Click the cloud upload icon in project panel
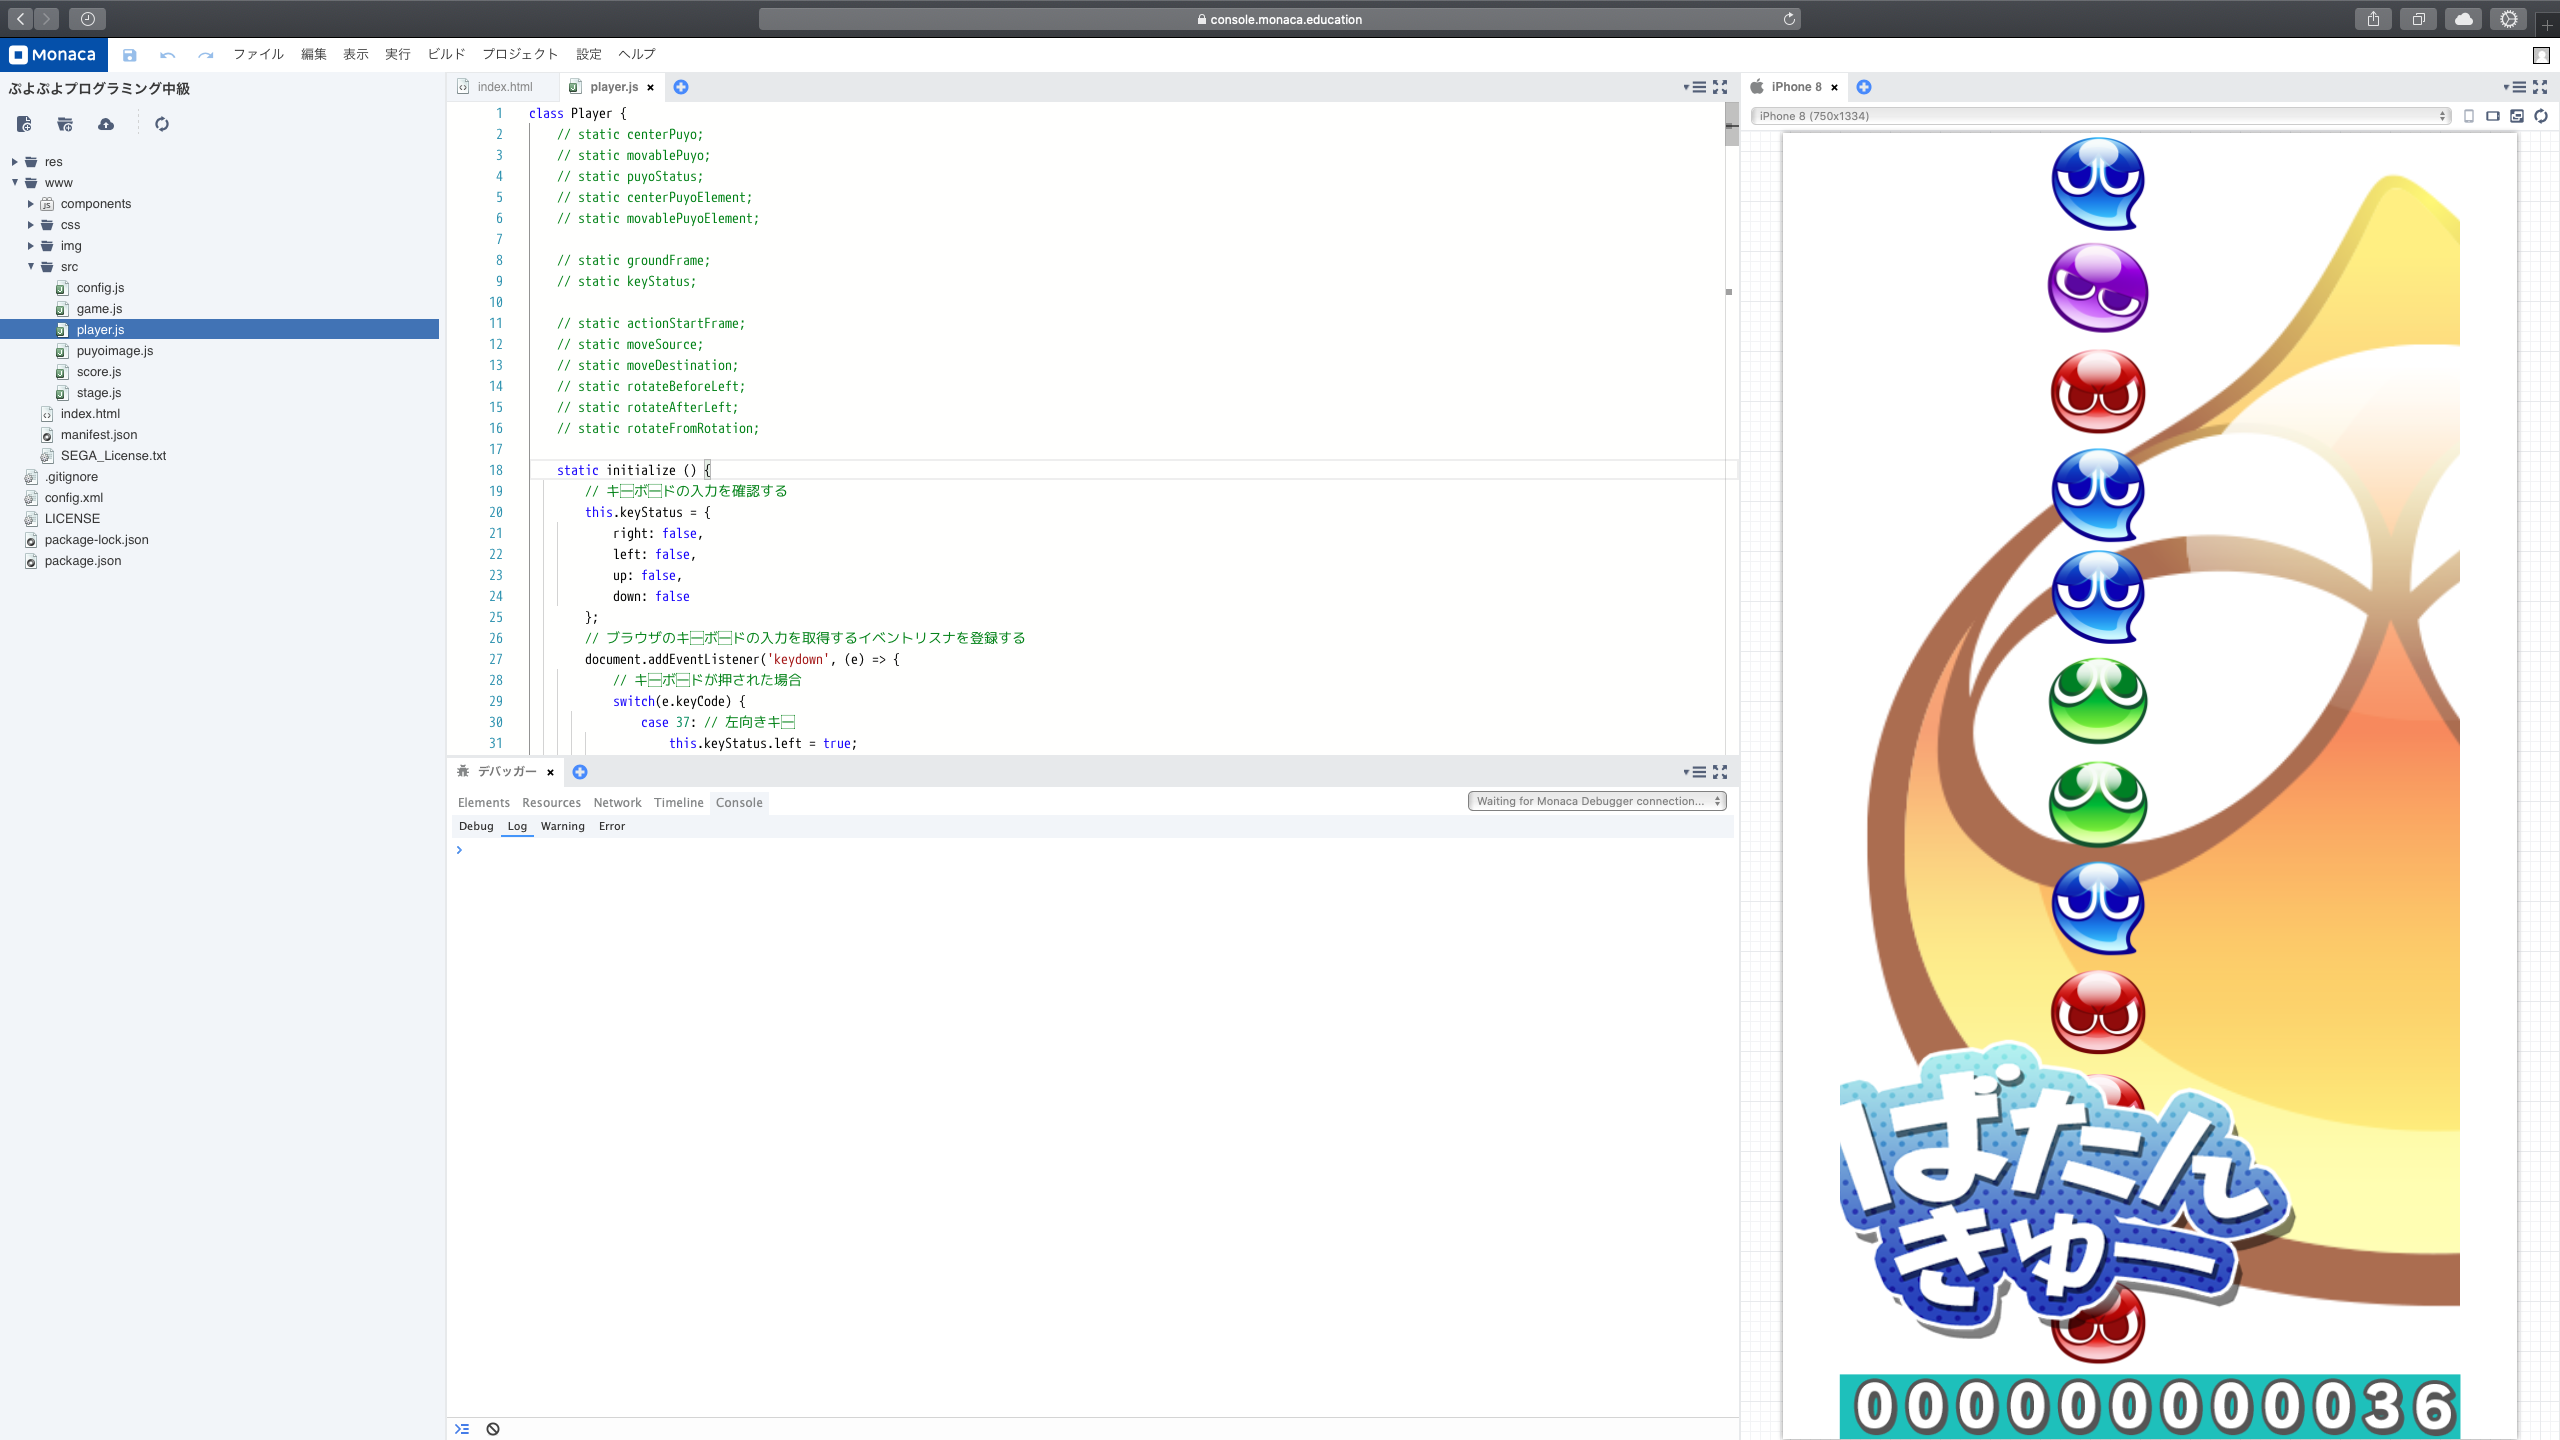The height and width of the screenshot is (1440, 2560). (x=106, y=124)
